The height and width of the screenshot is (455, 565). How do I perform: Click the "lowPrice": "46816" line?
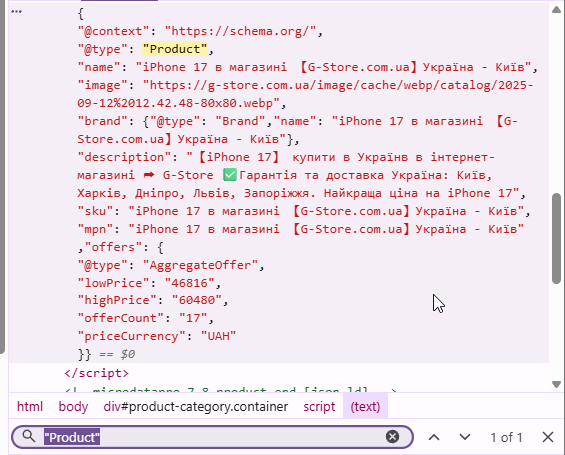pos(149,283)
